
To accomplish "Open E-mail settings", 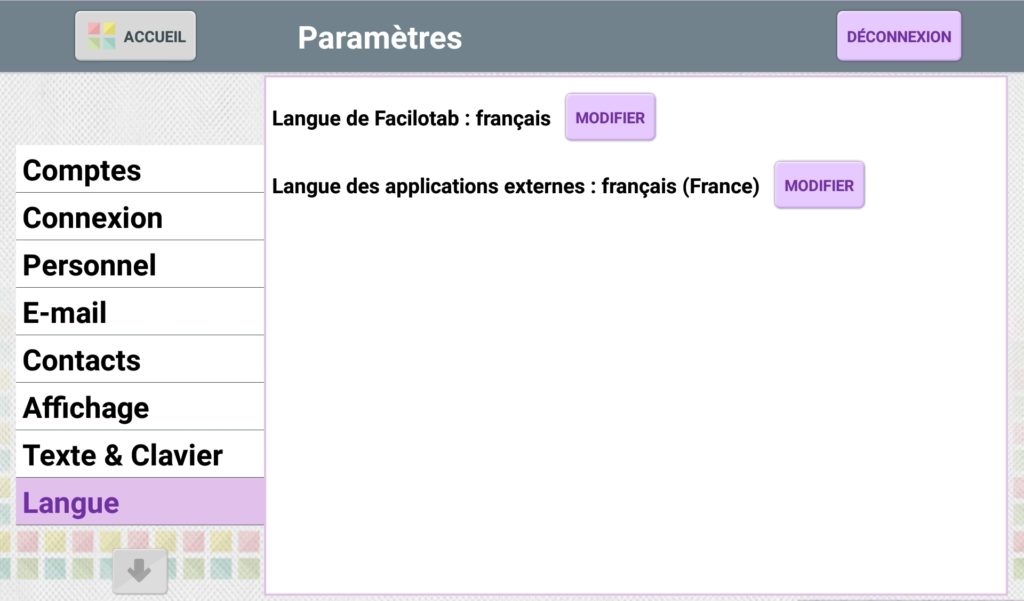I will (140, 312).
